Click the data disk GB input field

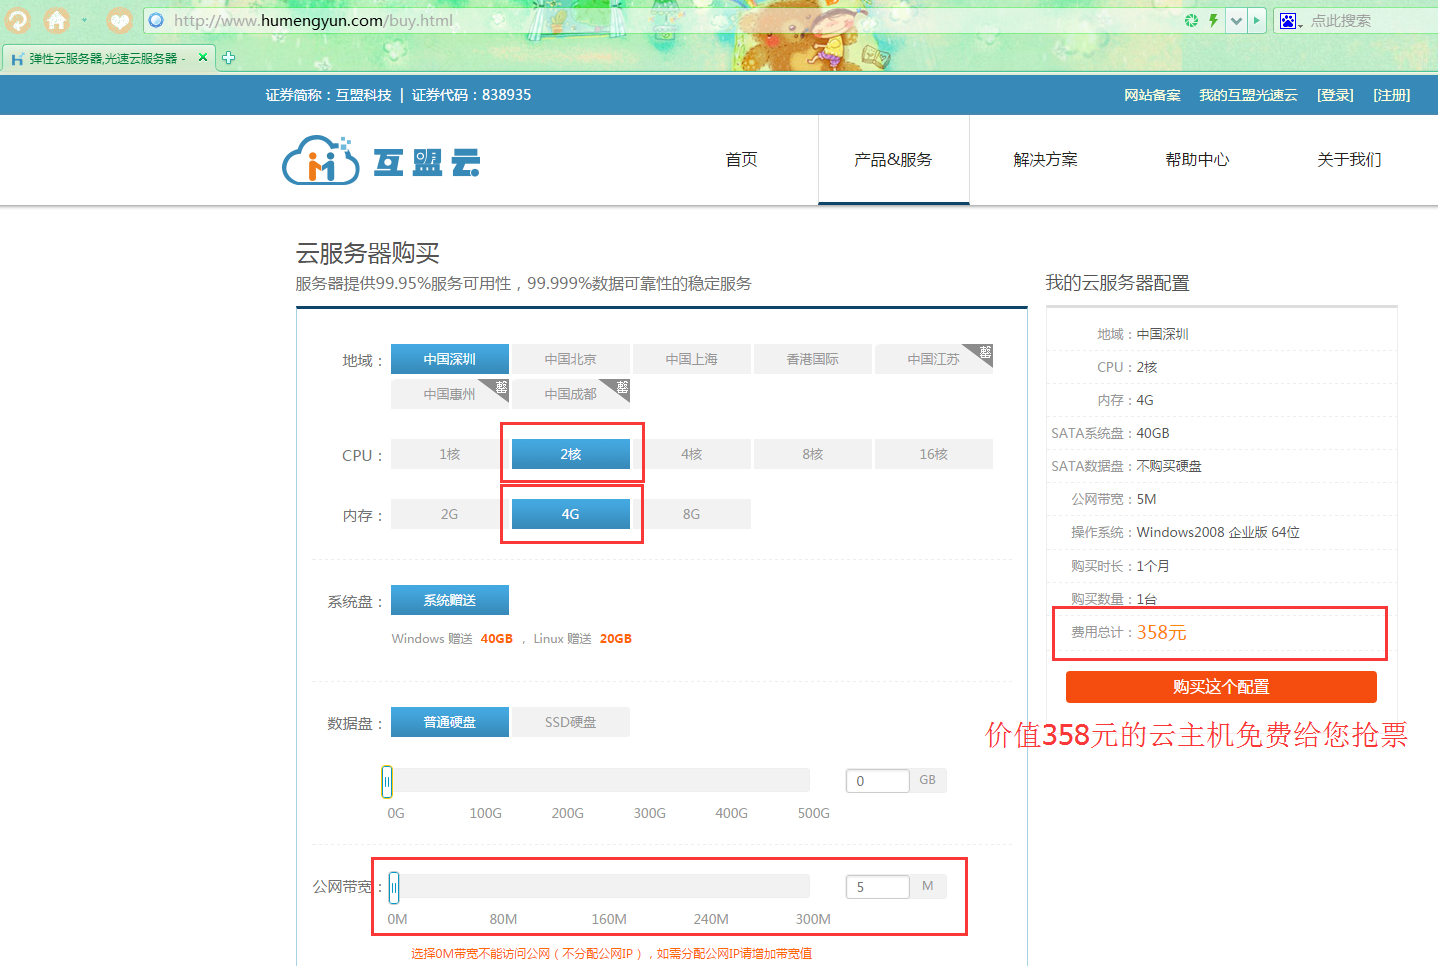(x=878, y=781)
